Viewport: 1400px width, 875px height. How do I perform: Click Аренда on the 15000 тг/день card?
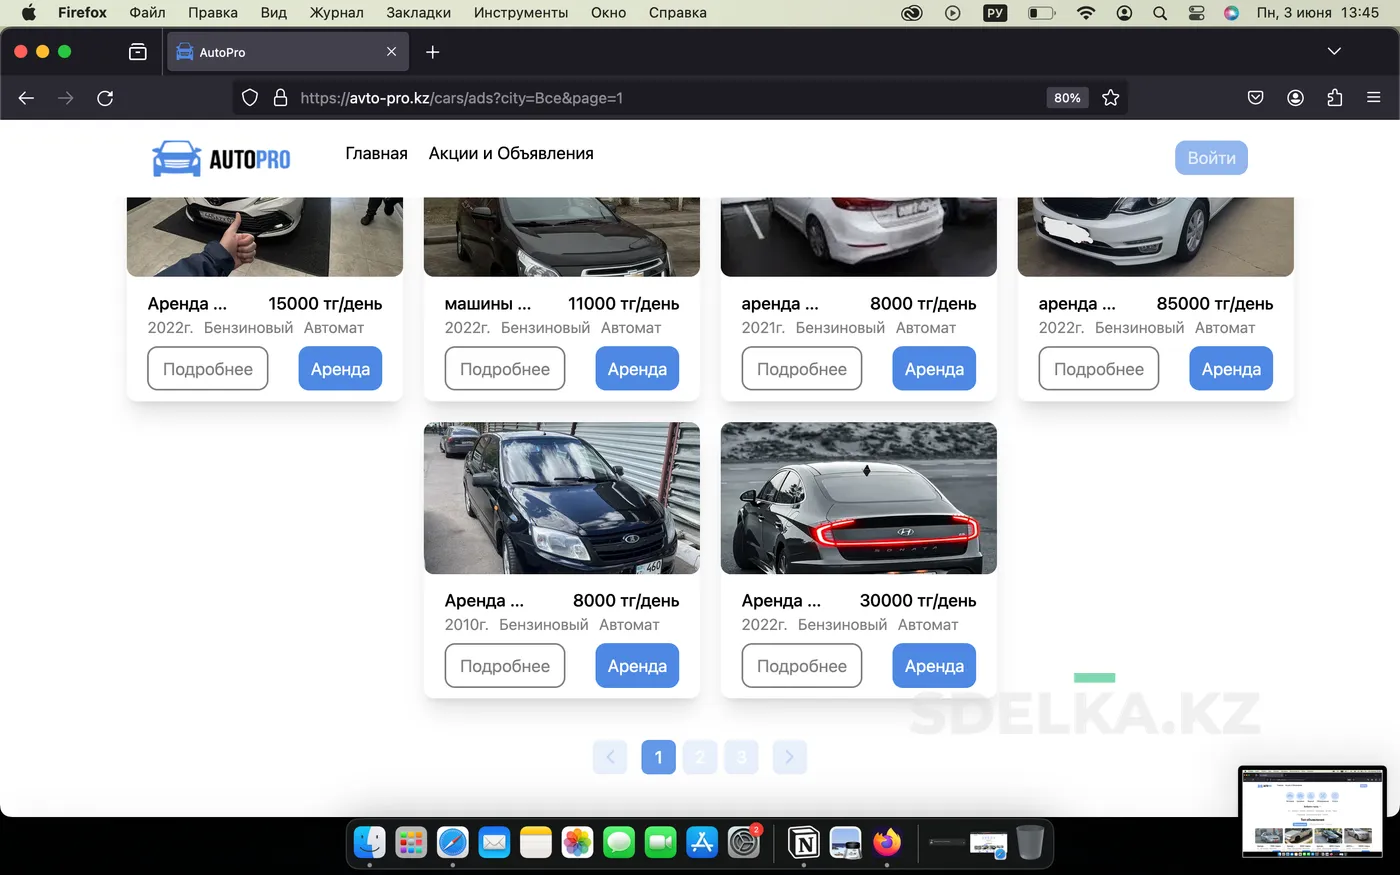[340, 369]
